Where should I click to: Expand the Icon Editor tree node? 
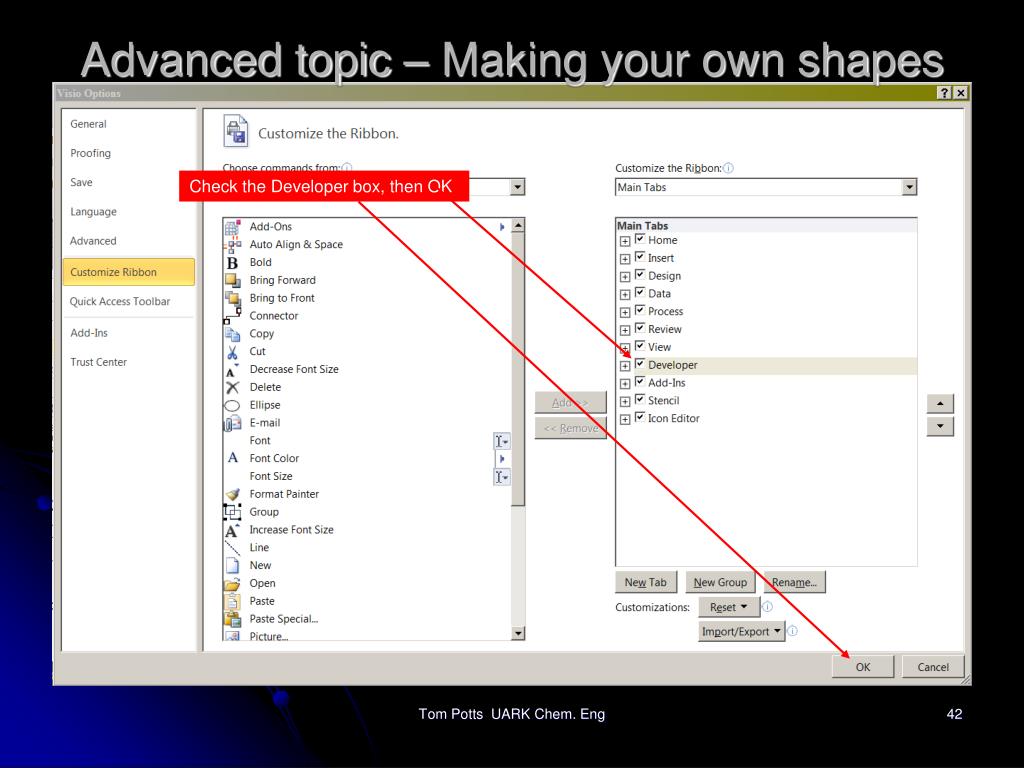coord(625,419)
